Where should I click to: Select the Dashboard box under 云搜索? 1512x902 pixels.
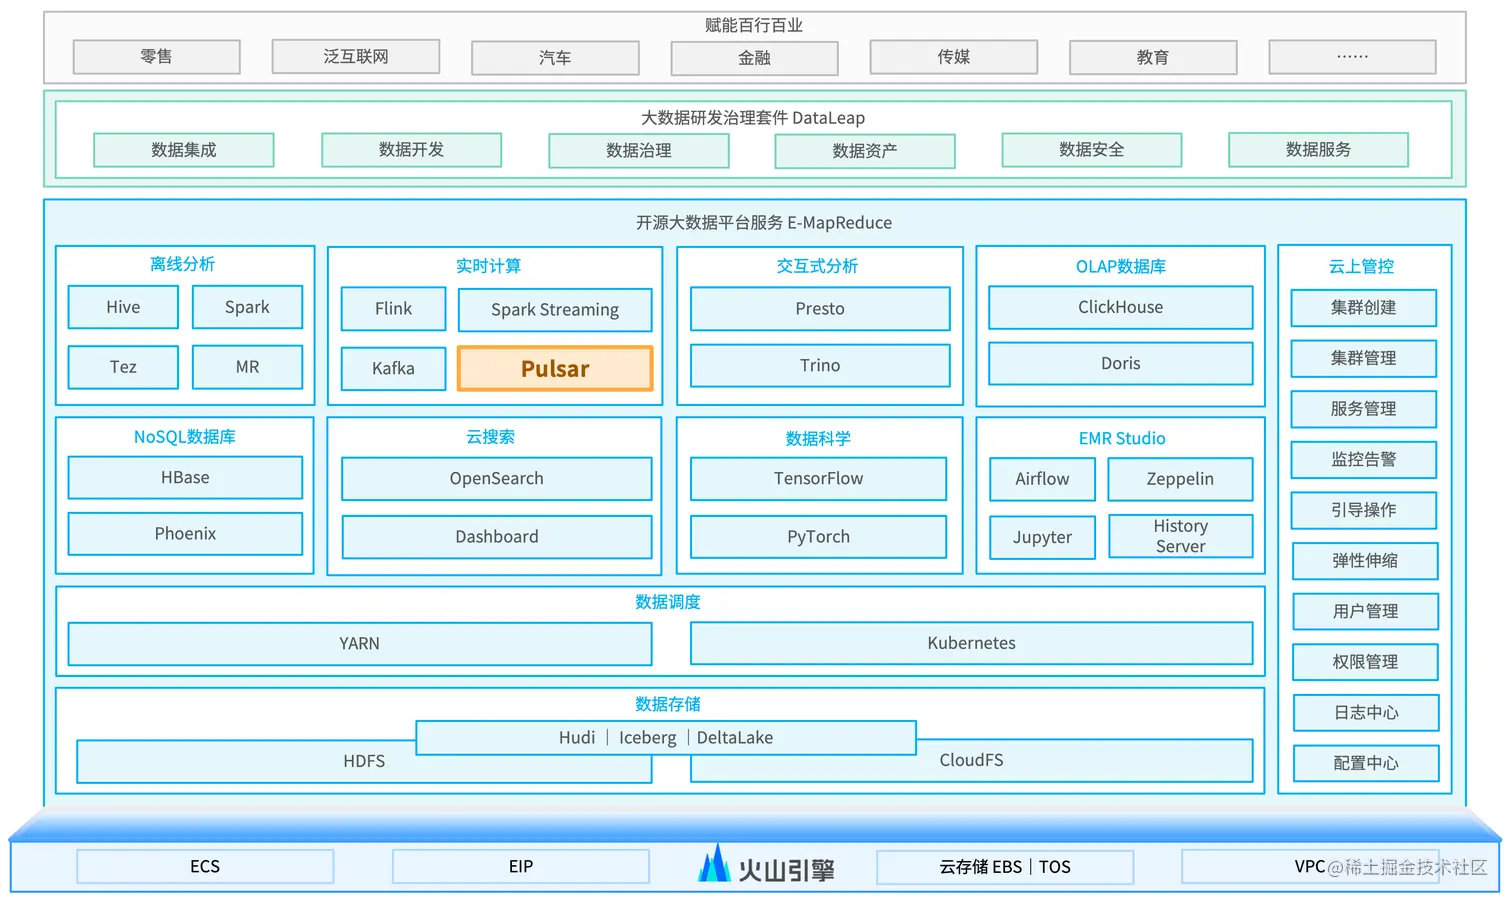[x=496, y=537]
